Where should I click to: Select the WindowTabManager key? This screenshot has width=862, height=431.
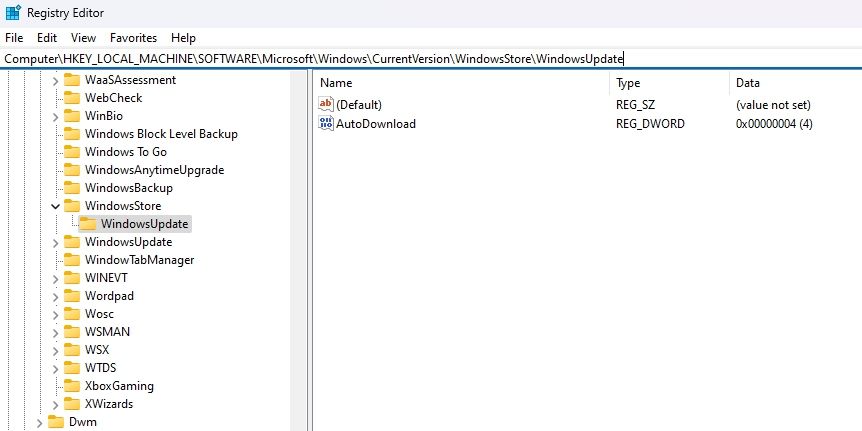[139, 260]
